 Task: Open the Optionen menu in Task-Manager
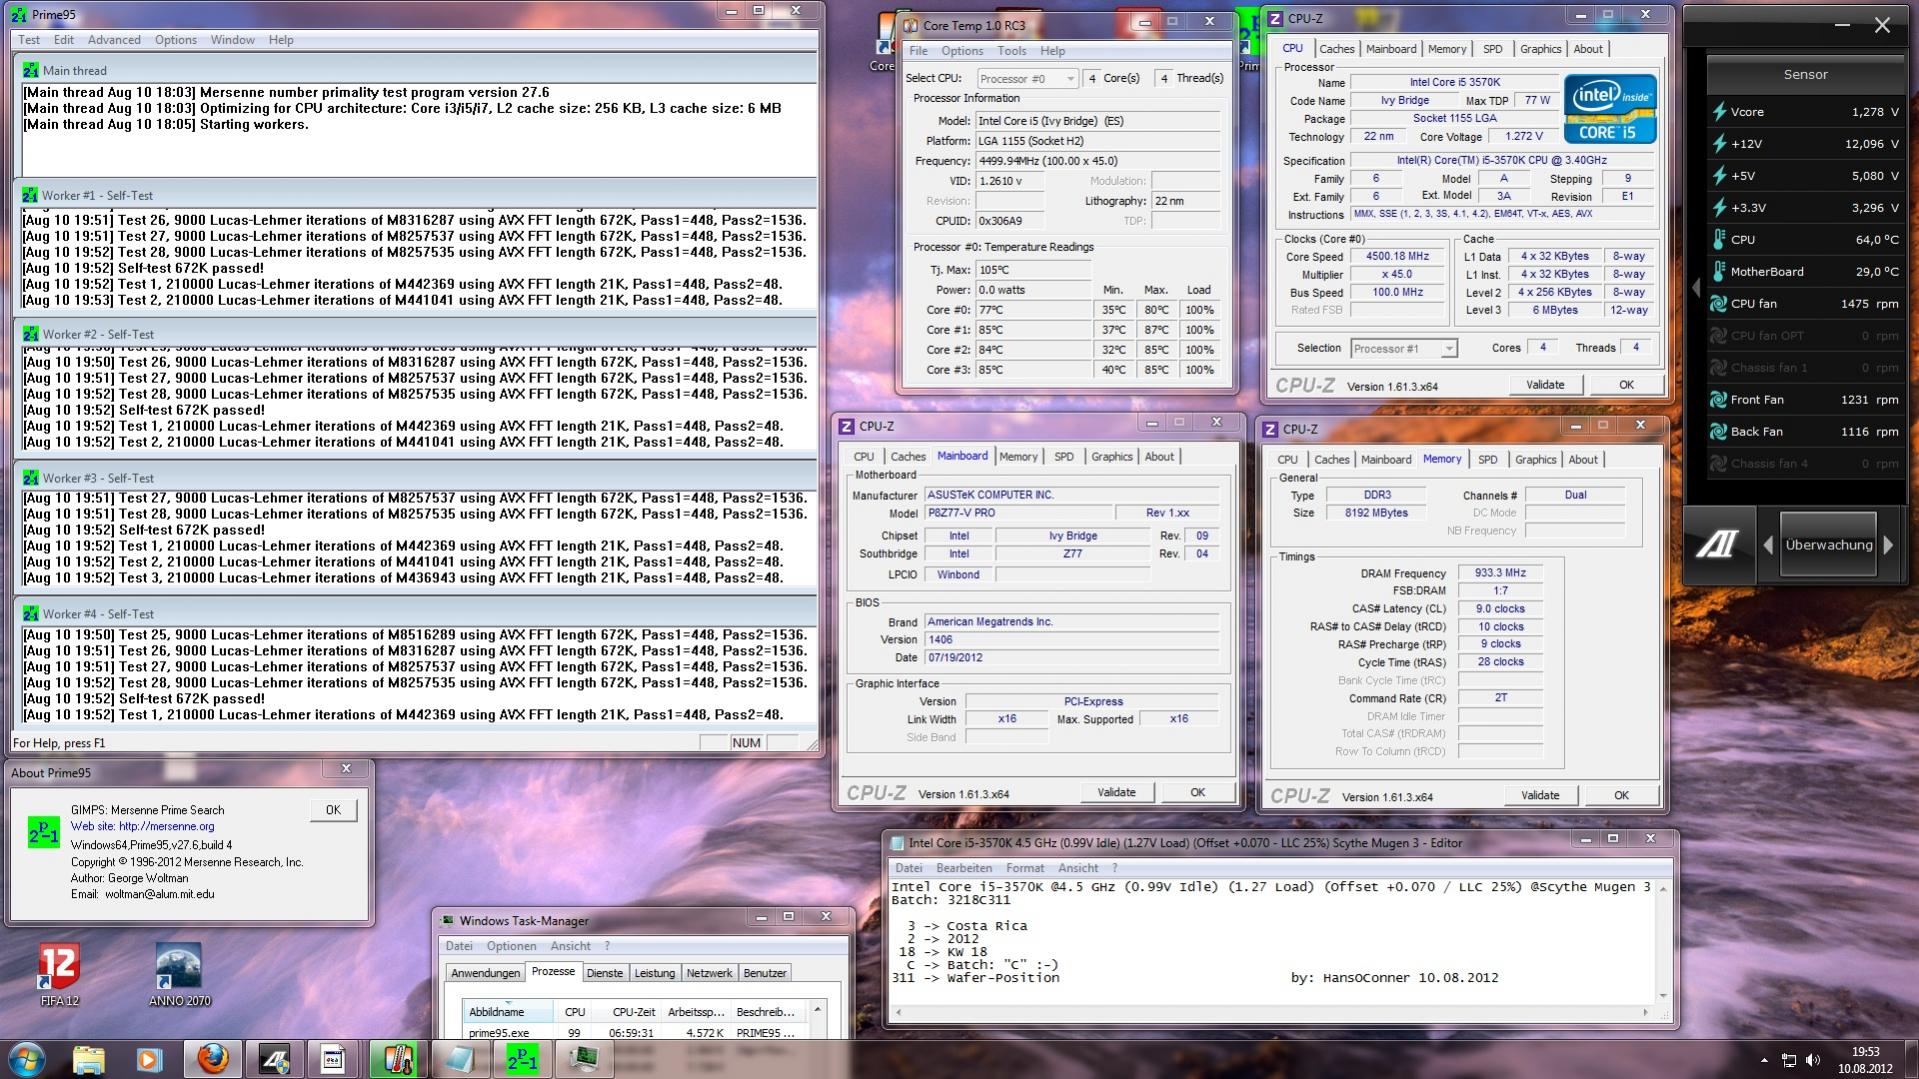(x=511, y=946)
